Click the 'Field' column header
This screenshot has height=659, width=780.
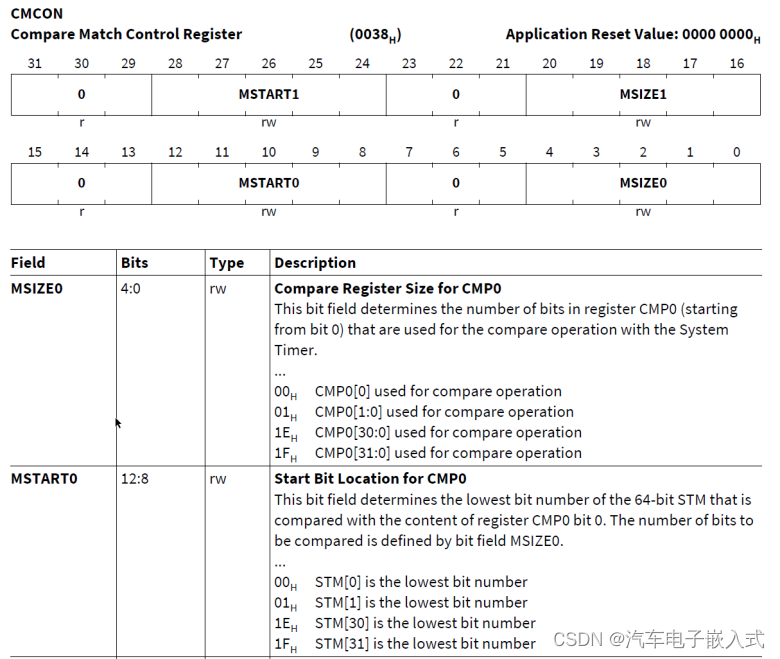click(28, 263)
